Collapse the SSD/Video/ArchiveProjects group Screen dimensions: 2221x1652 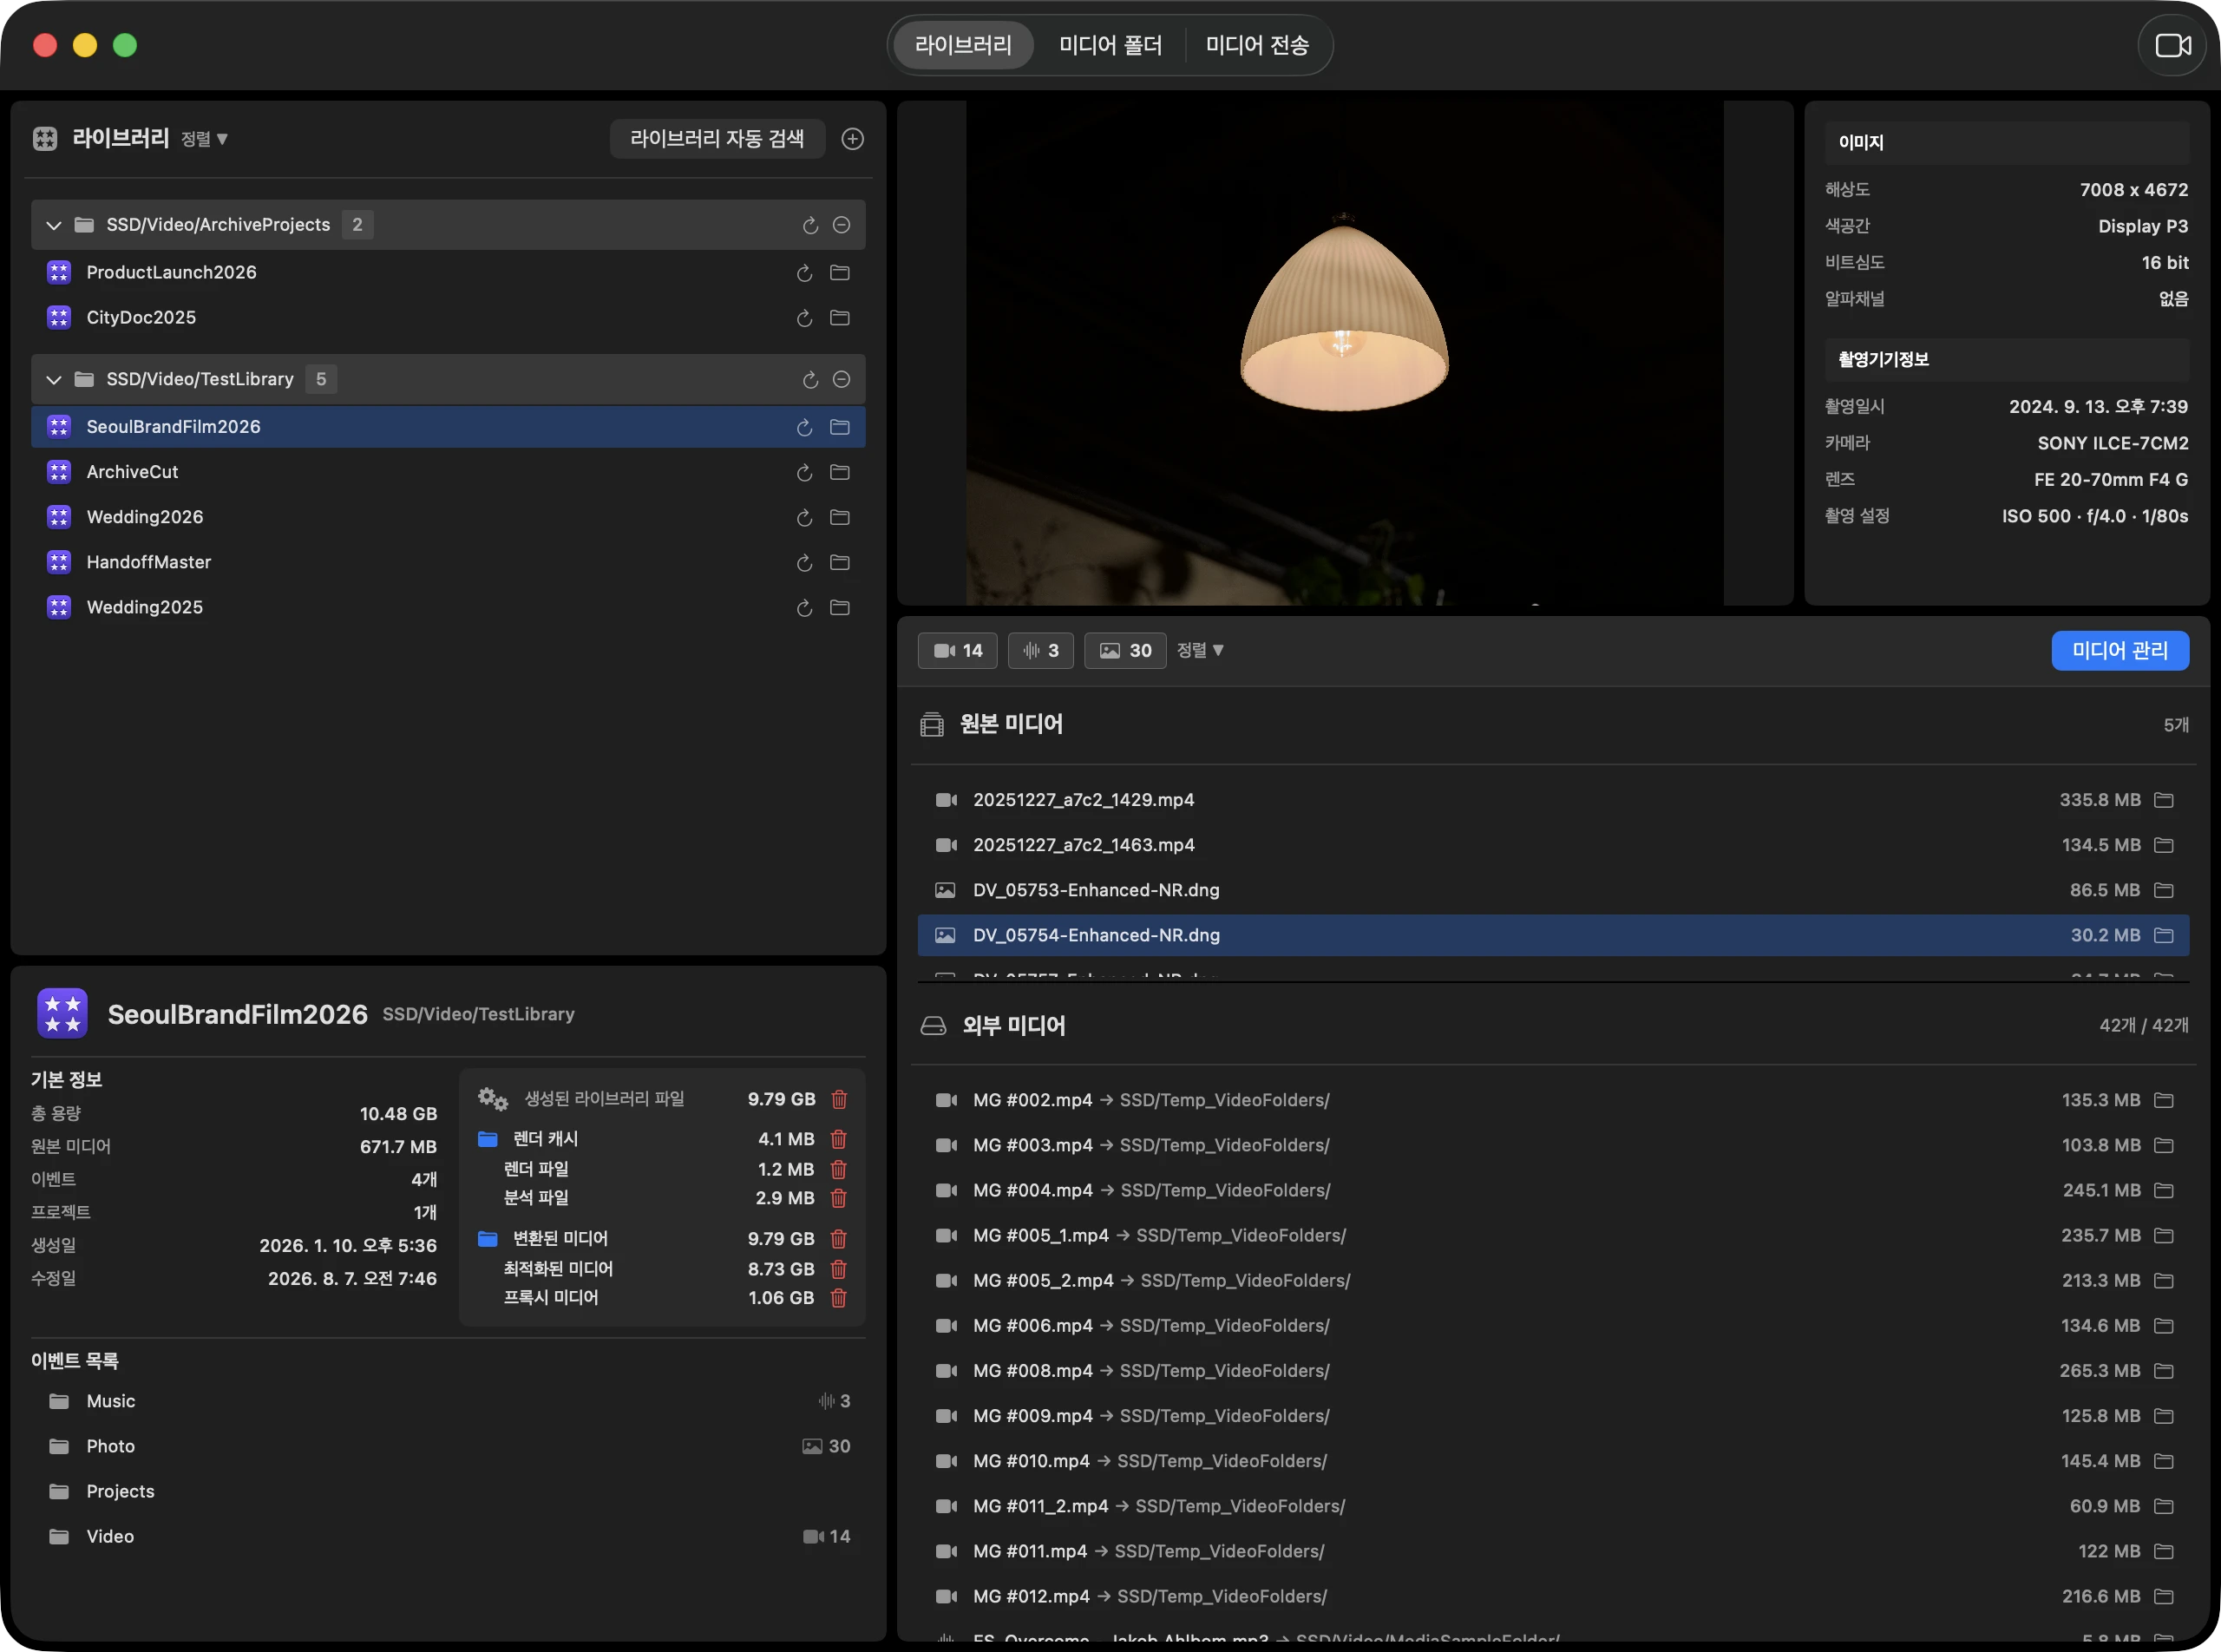[54, 225]
